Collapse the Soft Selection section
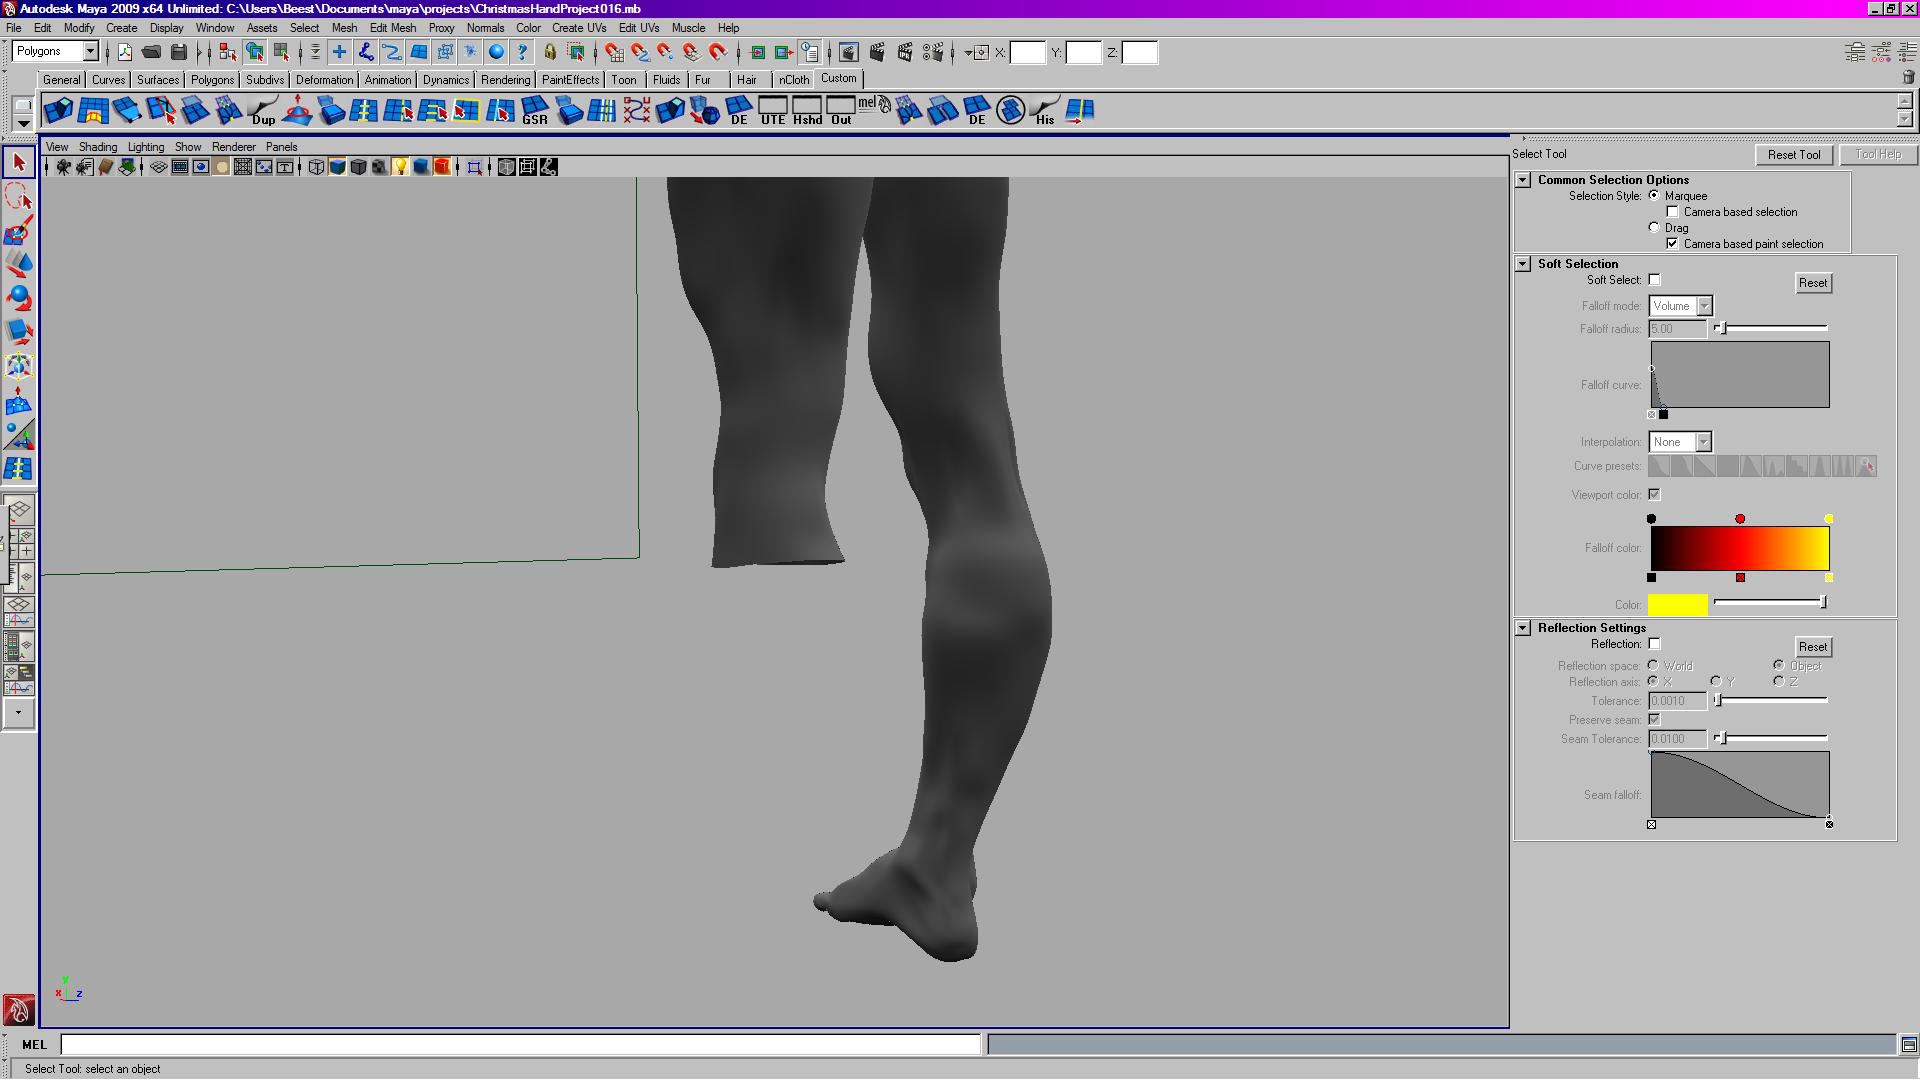The image size is (1920, 1080). point(1523,264)
